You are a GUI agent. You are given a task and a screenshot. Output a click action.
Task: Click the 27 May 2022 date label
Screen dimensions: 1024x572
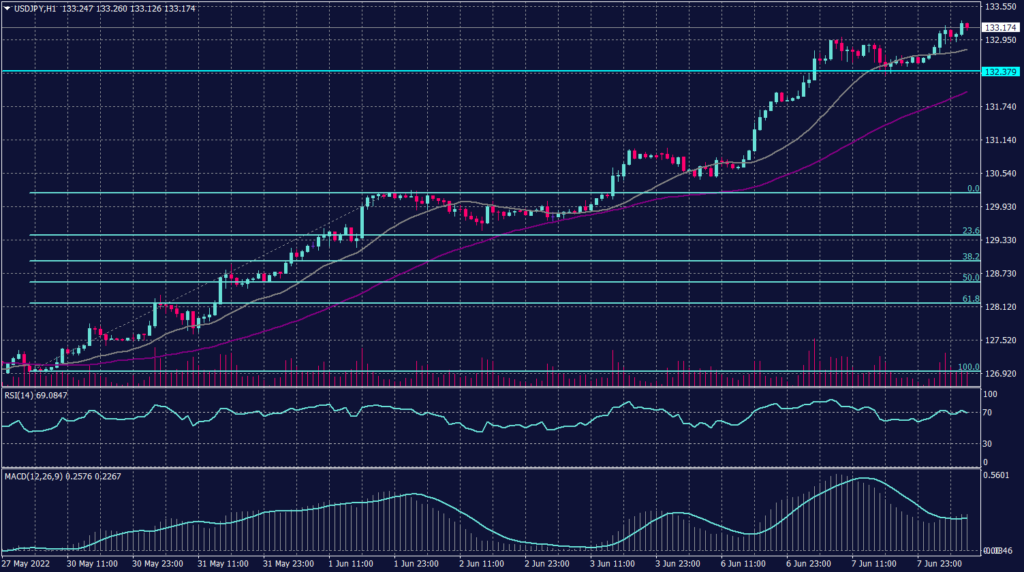(26, 563)
